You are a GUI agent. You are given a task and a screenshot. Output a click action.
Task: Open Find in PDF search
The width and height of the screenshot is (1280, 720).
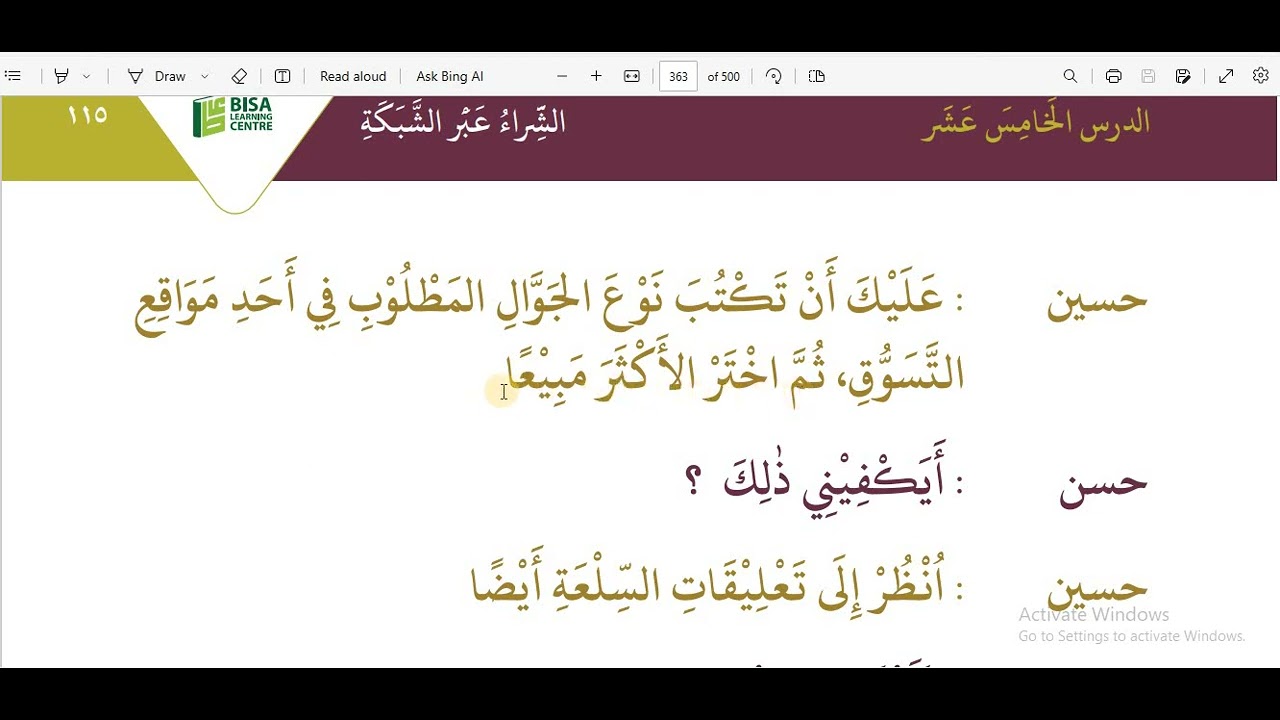[x=1070, y=76]
